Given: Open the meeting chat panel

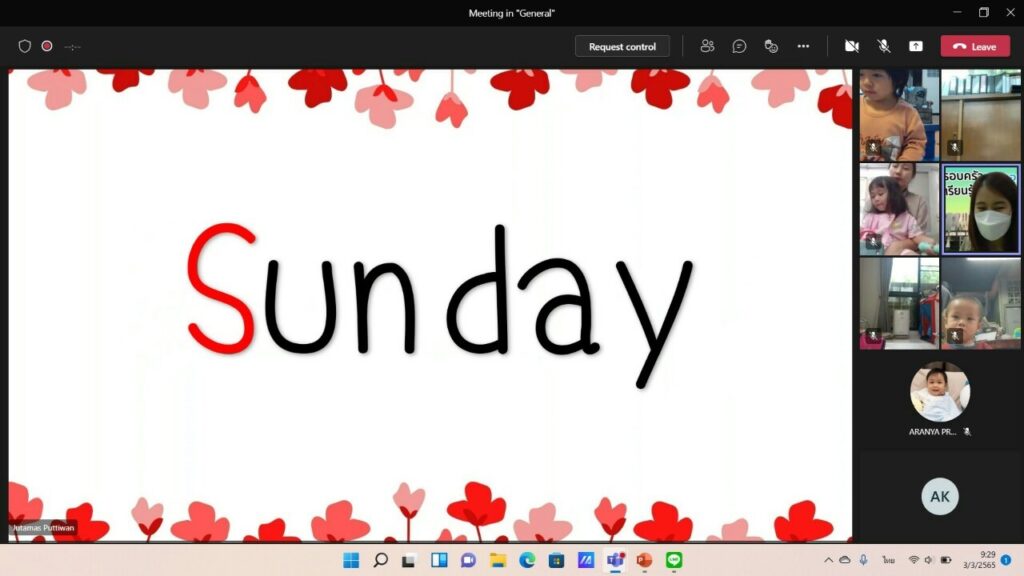Looking at the screenshot, I should pos(739,46).
